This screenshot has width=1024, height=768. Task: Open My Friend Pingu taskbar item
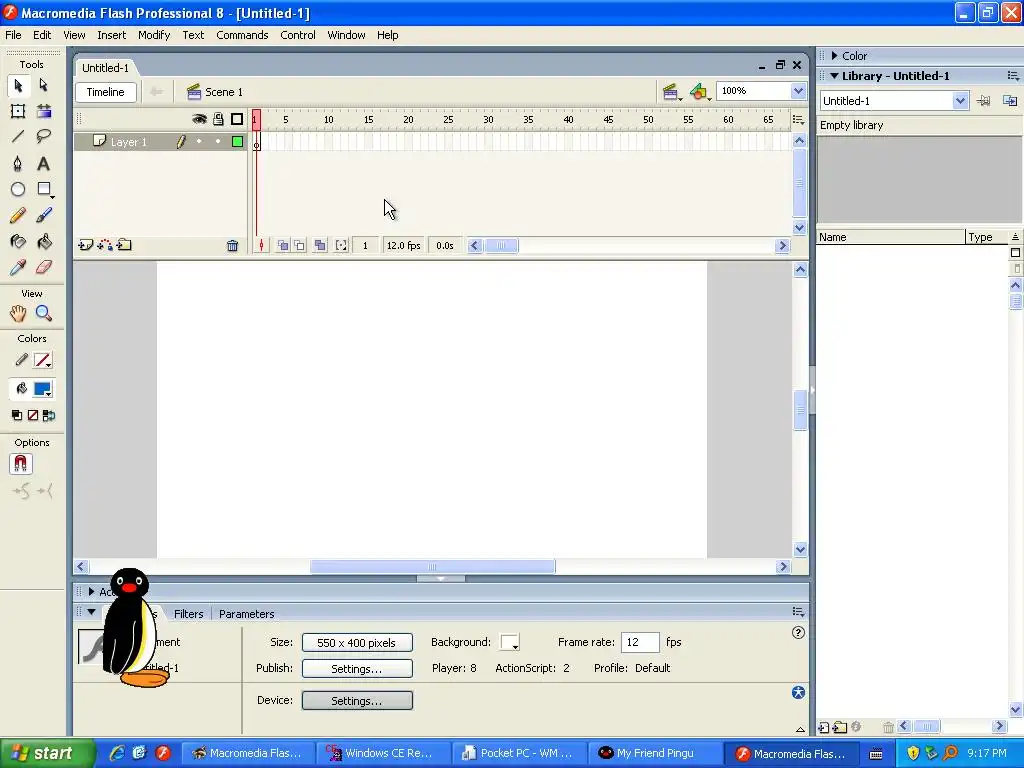[x=654, y=753]
